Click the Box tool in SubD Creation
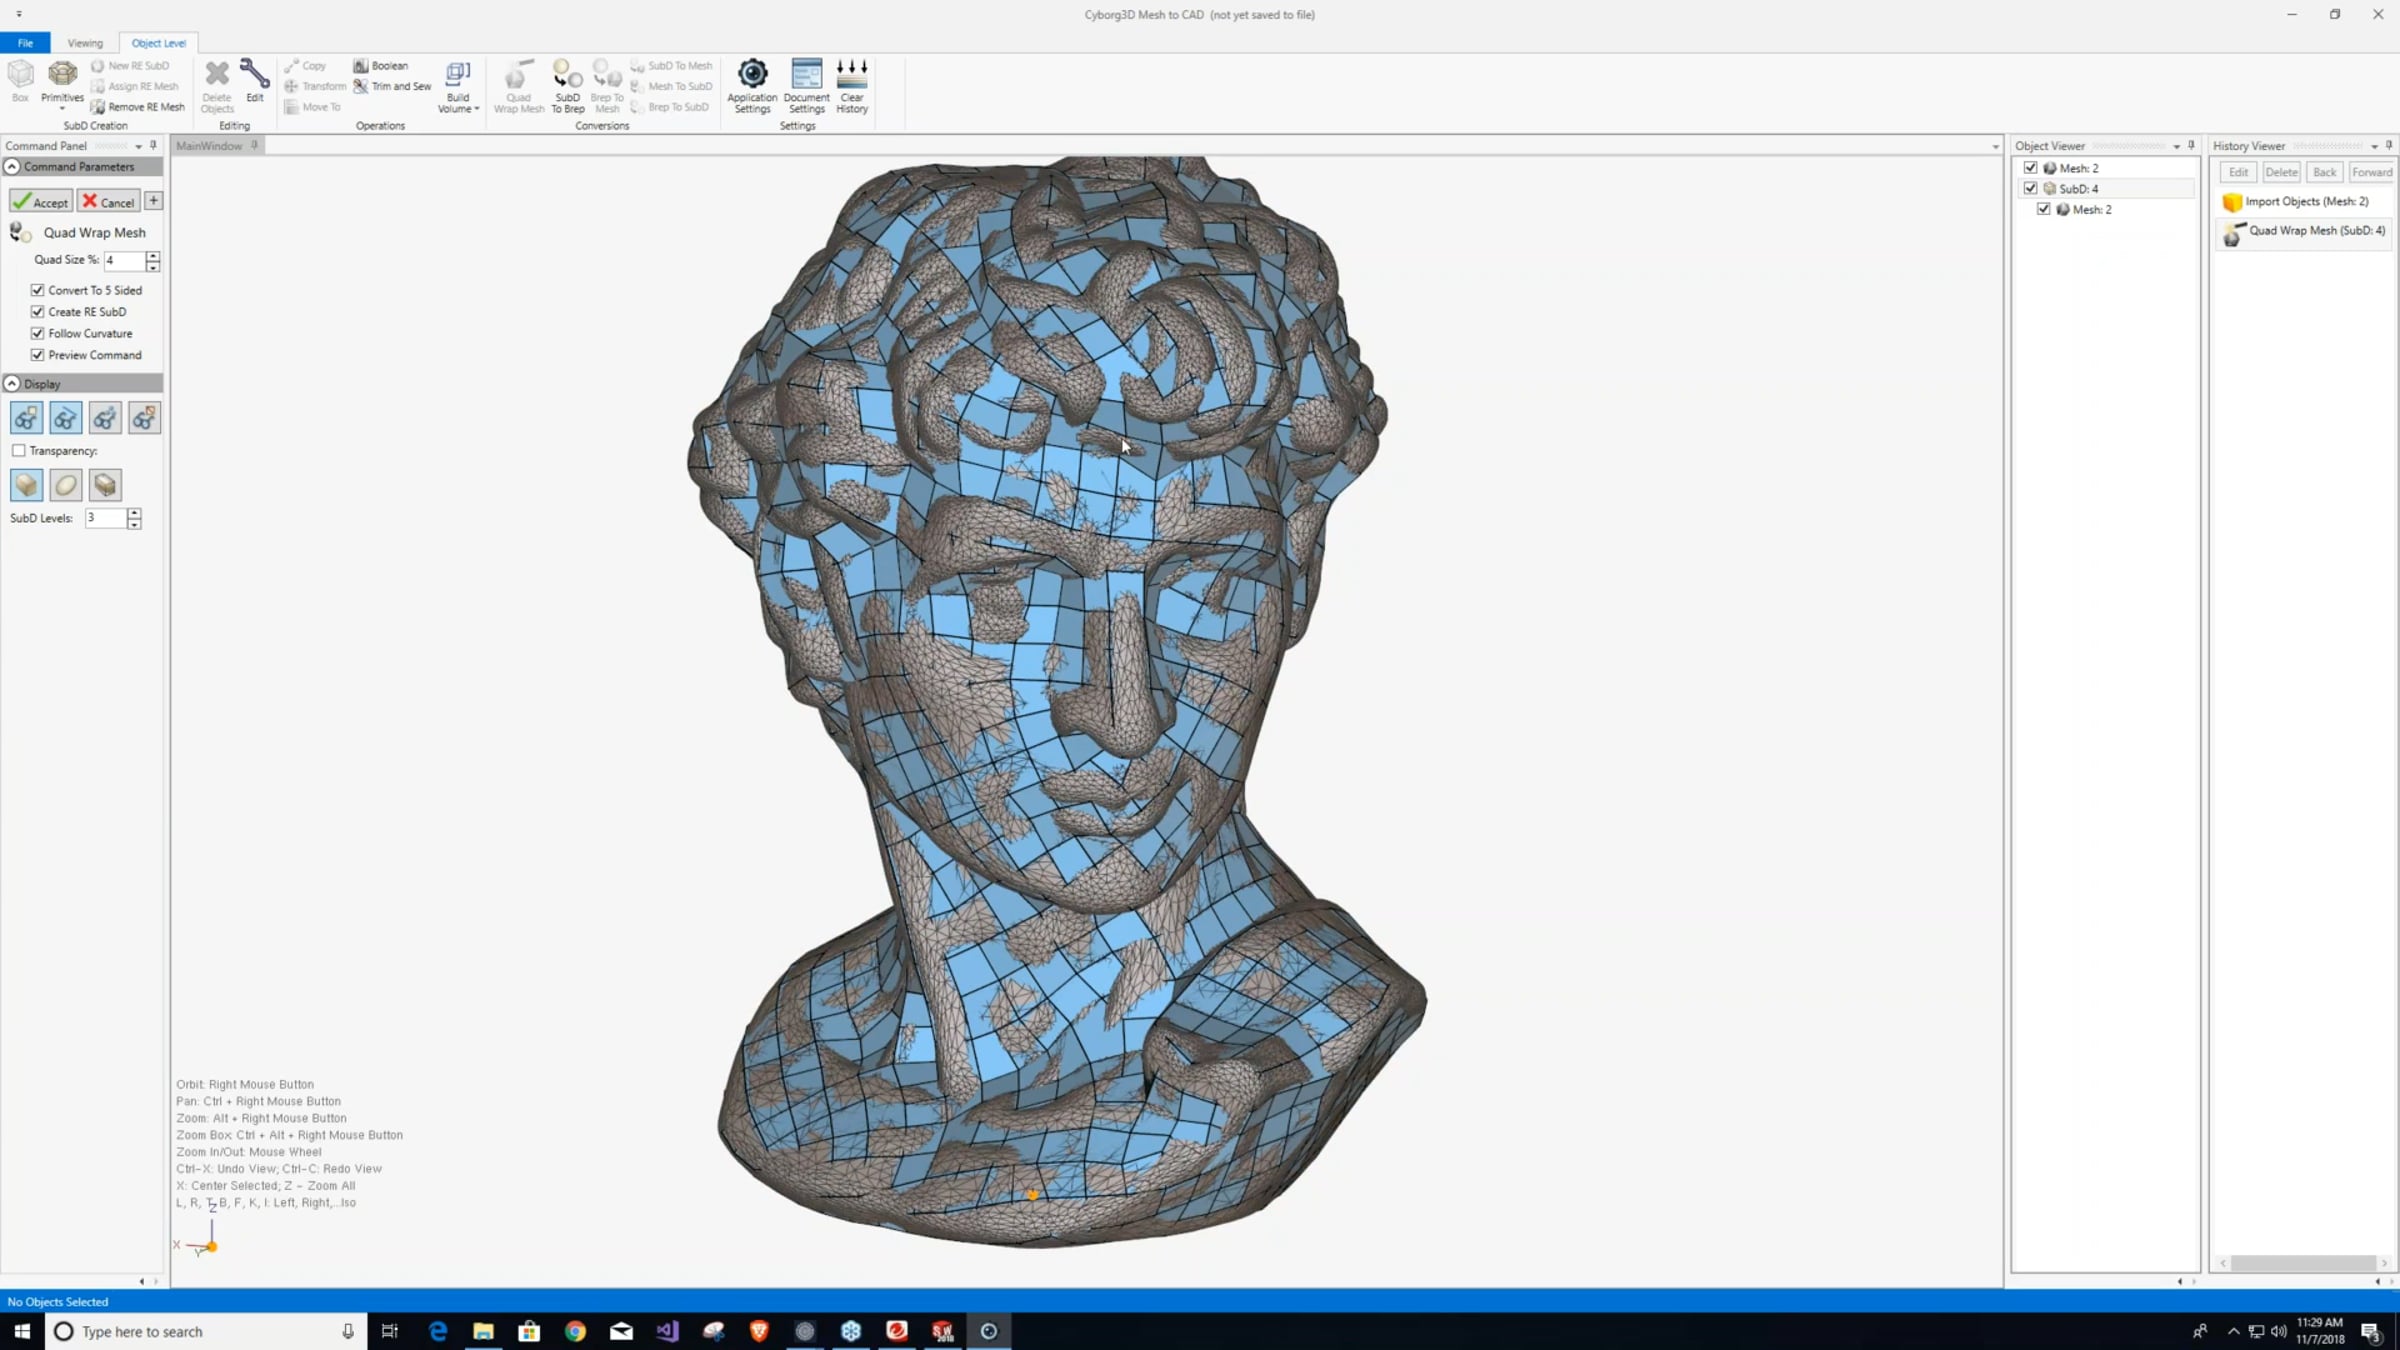 [x=21, y=81]
